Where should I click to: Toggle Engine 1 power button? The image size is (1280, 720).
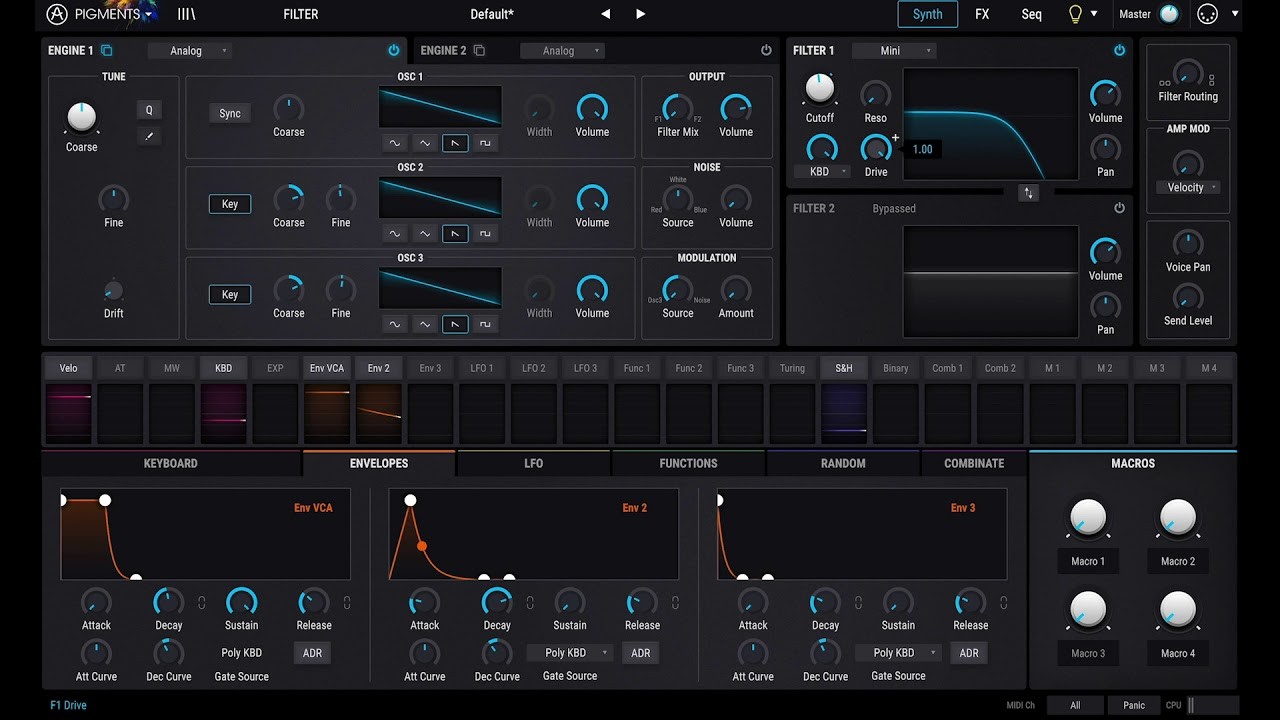pos(393,50)
